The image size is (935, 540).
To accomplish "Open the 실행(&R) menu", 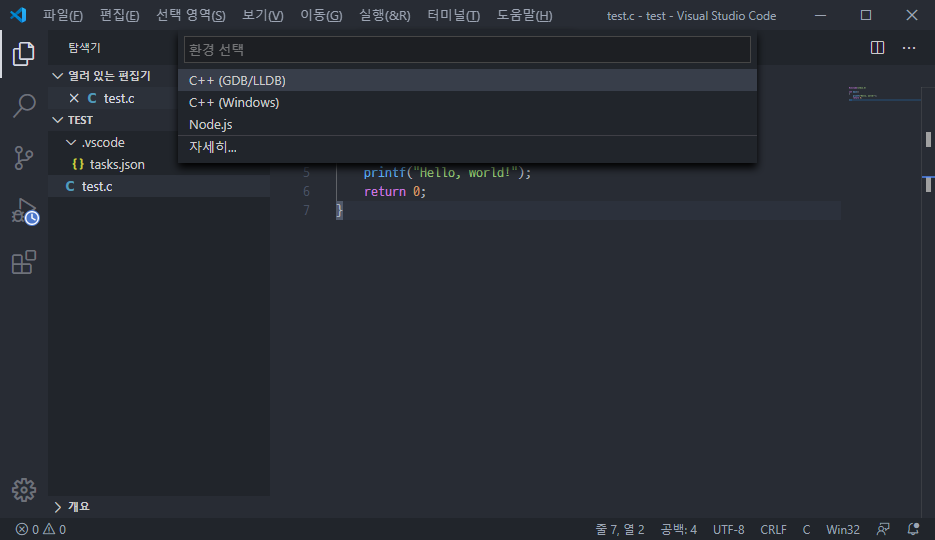I will pyautogui.click(x=385, y=15).
